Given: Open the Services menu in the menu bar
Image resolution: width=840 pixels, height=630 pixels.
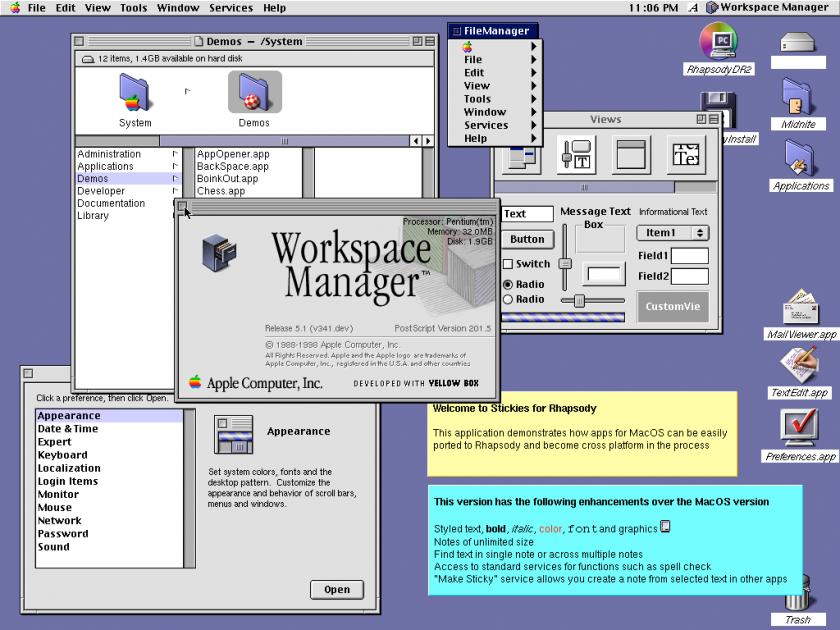Looking at the screenshot, I should click(x=231, y=8).
